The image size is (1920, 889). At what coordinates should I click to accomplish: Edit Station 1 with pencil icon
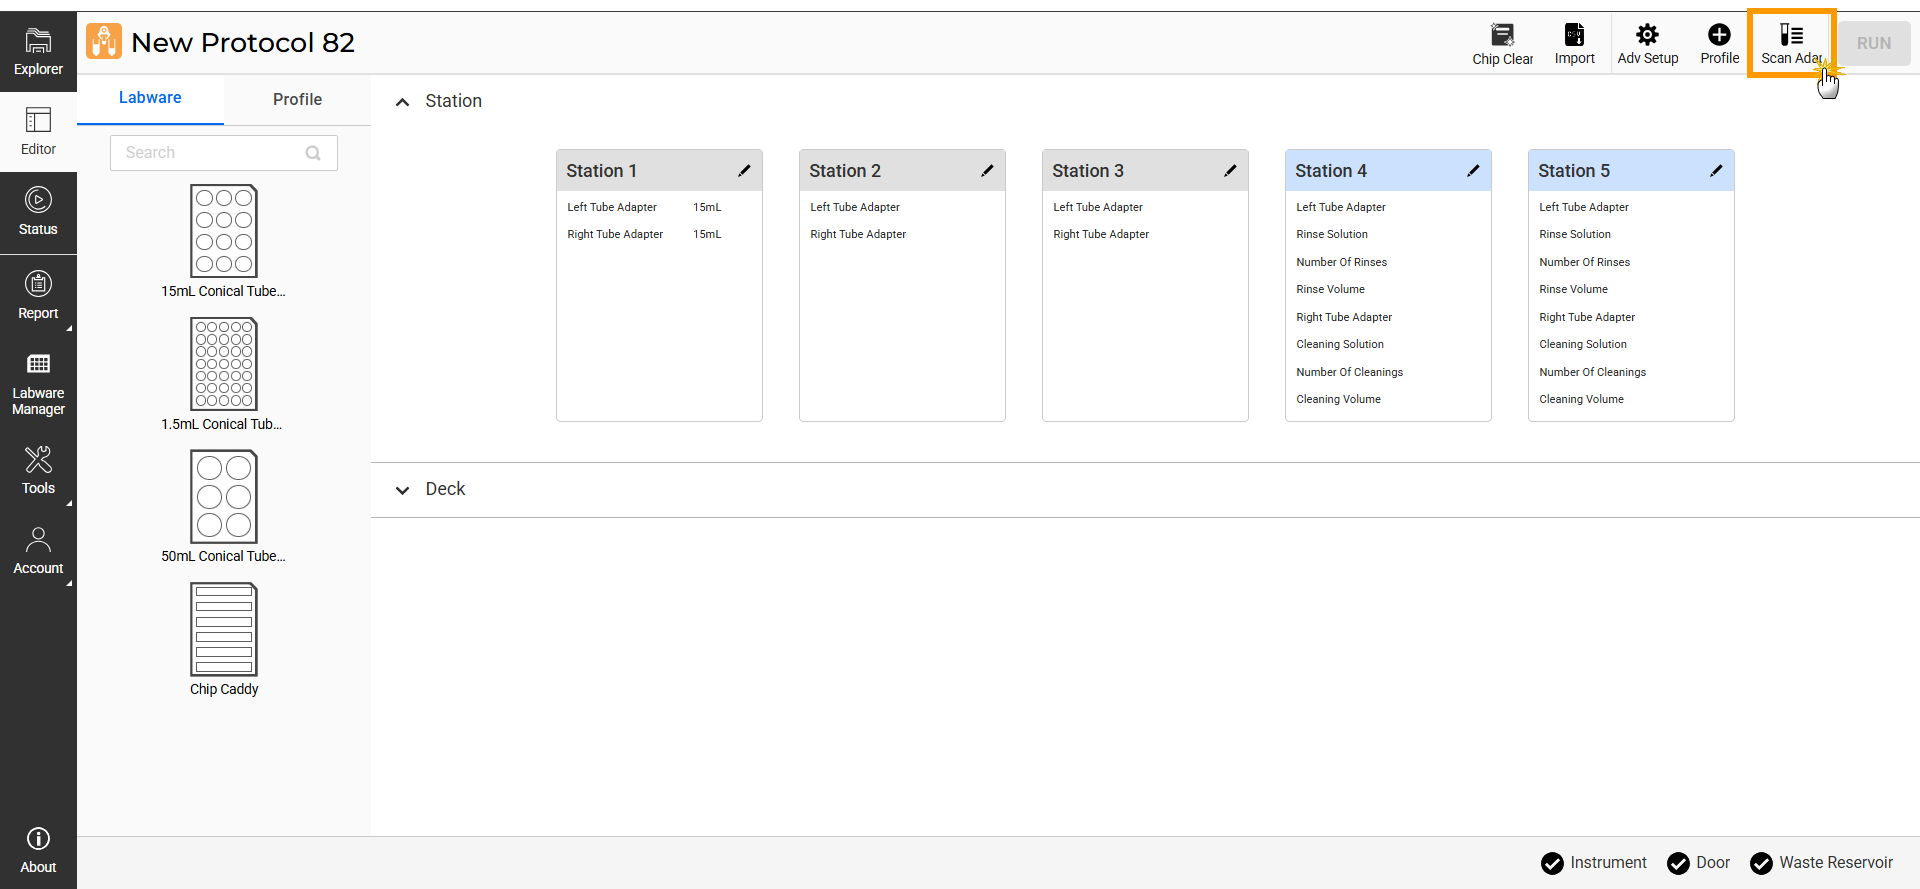pos(744,171)
